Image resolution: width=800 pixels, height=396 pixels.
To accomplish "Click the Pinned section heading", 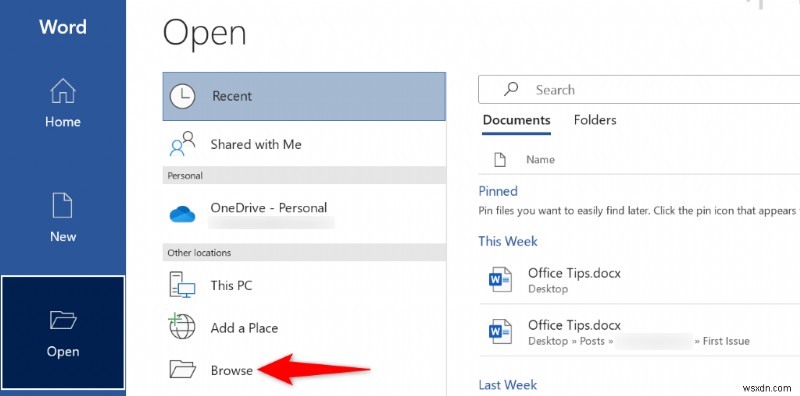I will tap(498, 191).
